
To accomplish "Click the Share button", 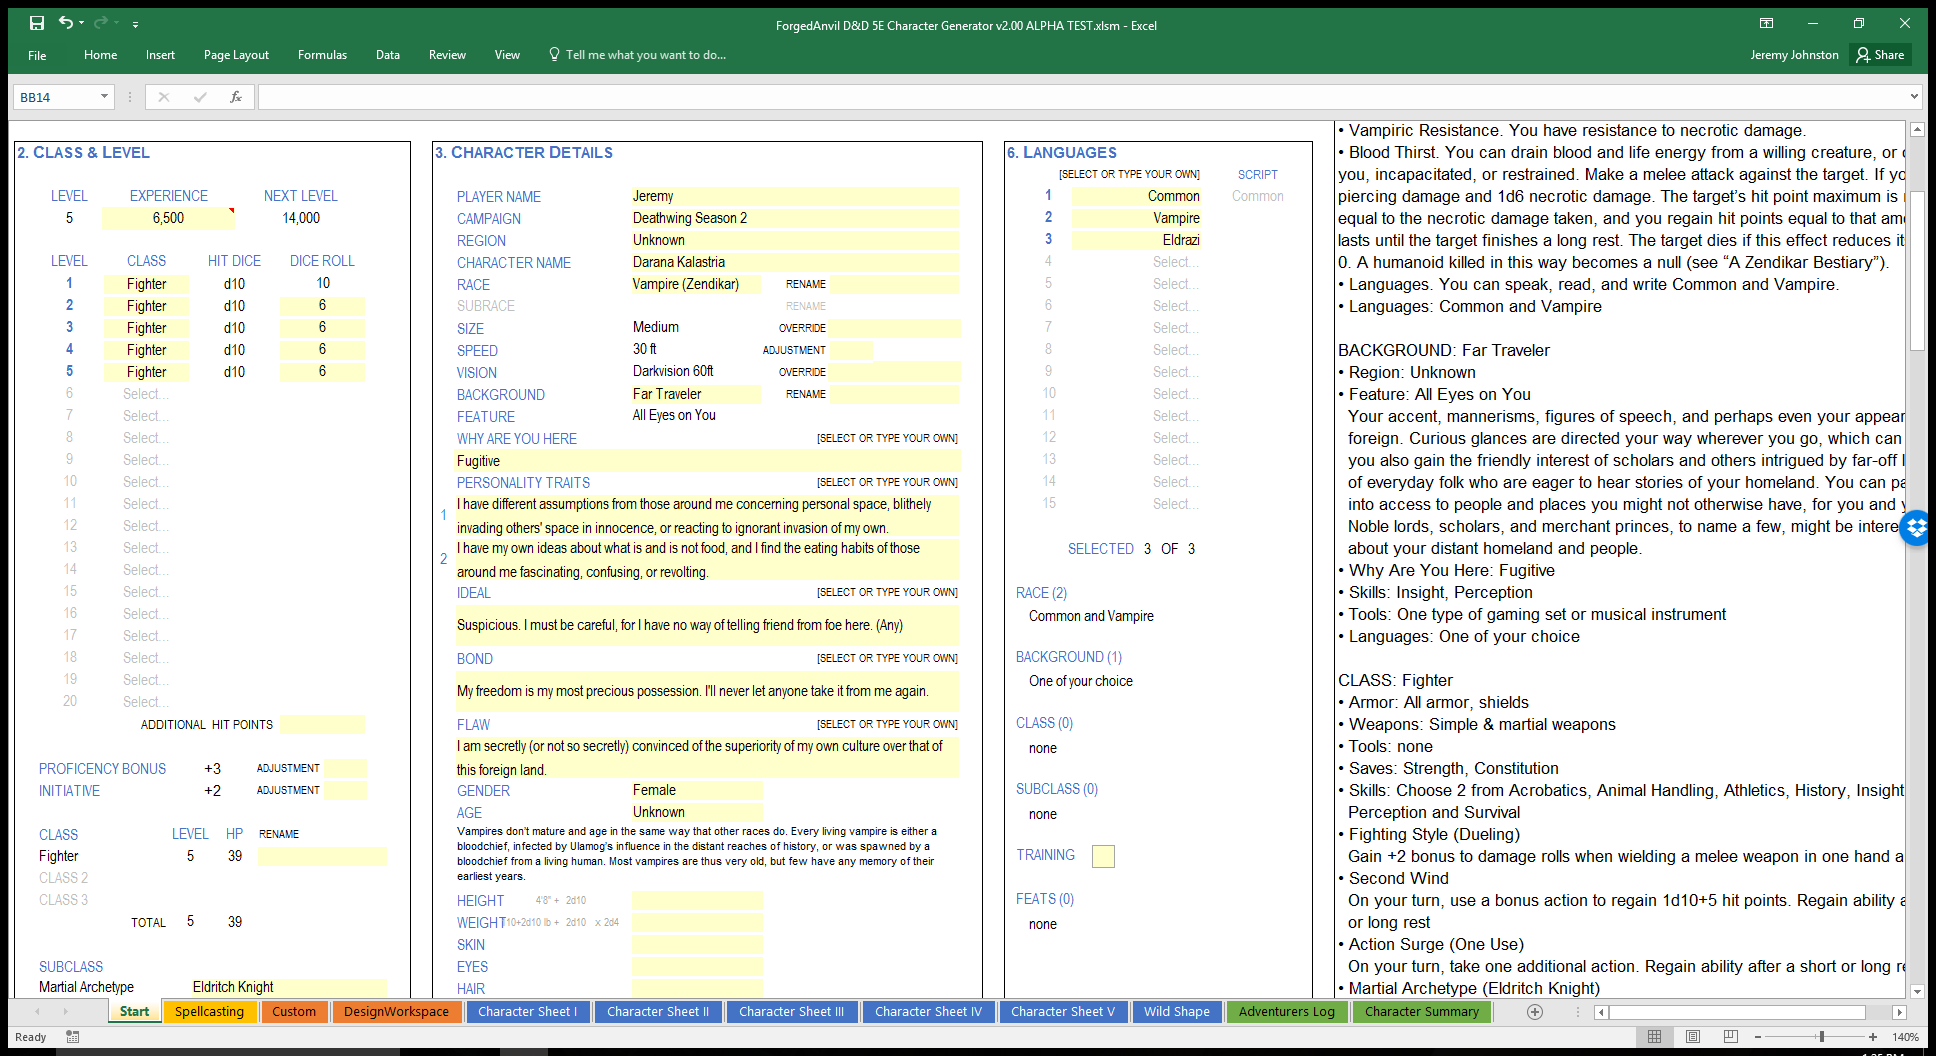I will [x=1880, y=55].
